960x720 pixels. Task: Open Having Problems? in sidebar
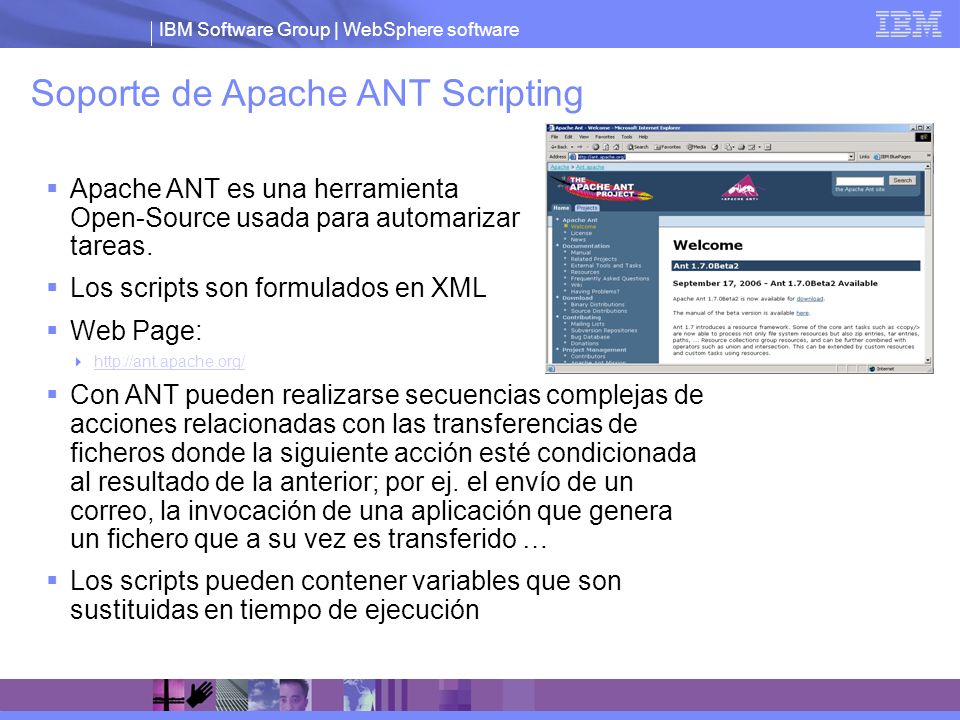(x=595, y=291)
